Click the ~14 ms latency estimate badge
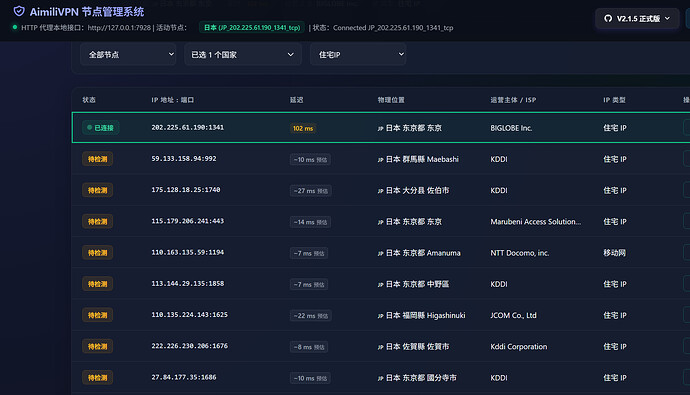Viewport: 690px width, 395px height. [310, 222]
